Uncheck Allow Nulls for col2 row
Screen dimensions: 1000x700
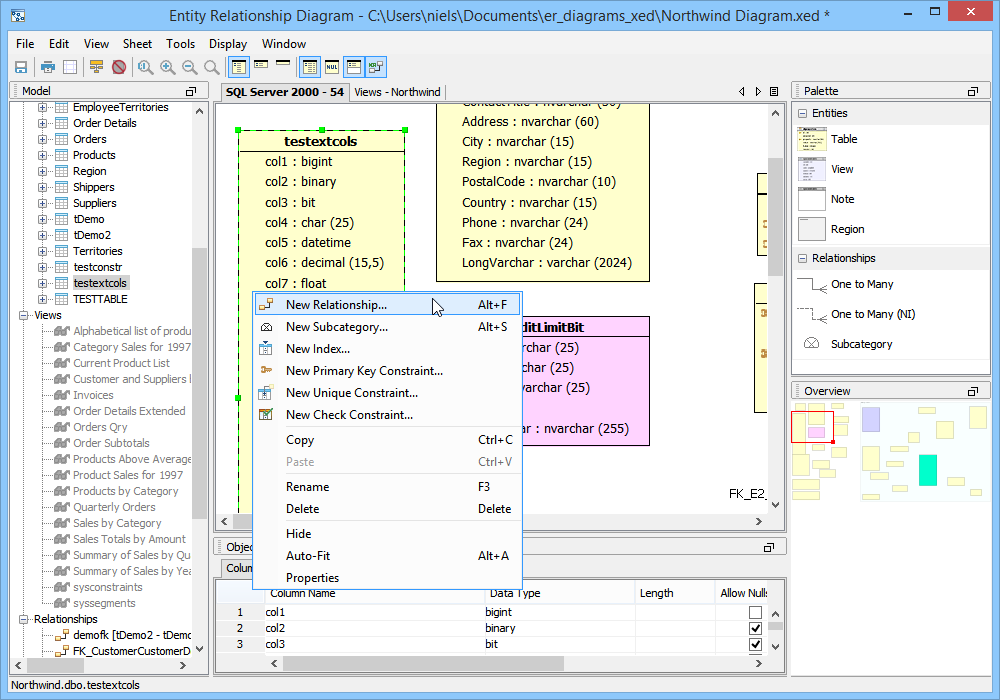[755, 628]
